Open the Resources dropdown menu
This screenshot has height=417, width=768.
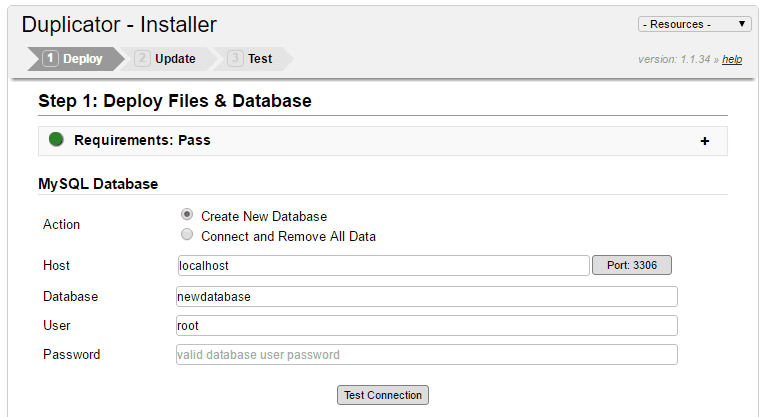tap(695, 24)
